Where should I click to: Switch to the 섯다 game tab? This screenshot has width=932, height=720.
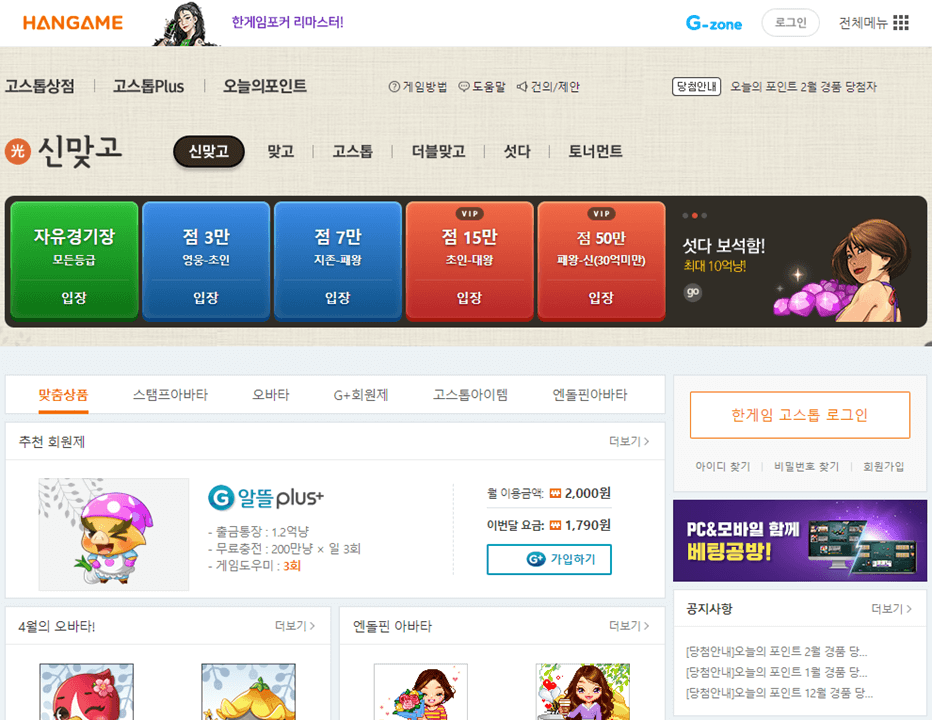tap(516, 150)
